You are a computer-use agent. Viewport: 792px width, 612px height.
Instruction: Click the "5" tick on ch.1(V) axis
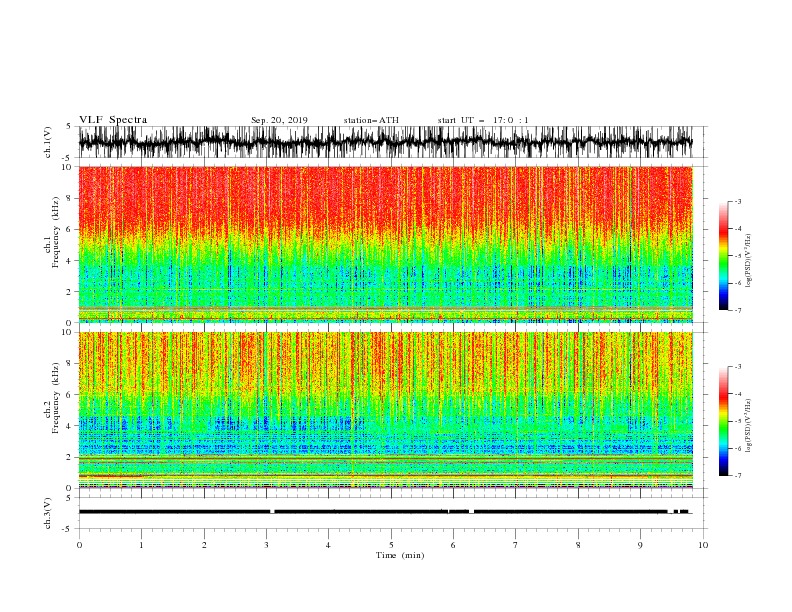(x=69, y=126)
